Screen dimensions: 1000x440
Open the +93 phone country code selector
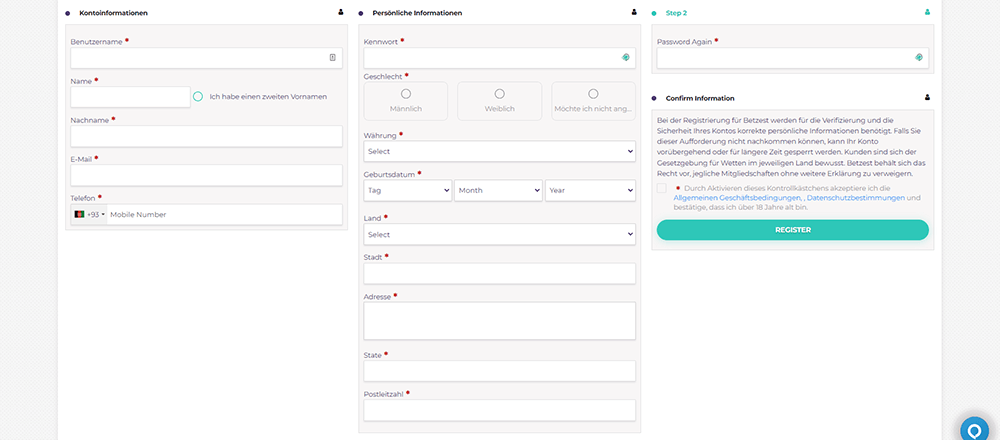click(x=89, y=215)
